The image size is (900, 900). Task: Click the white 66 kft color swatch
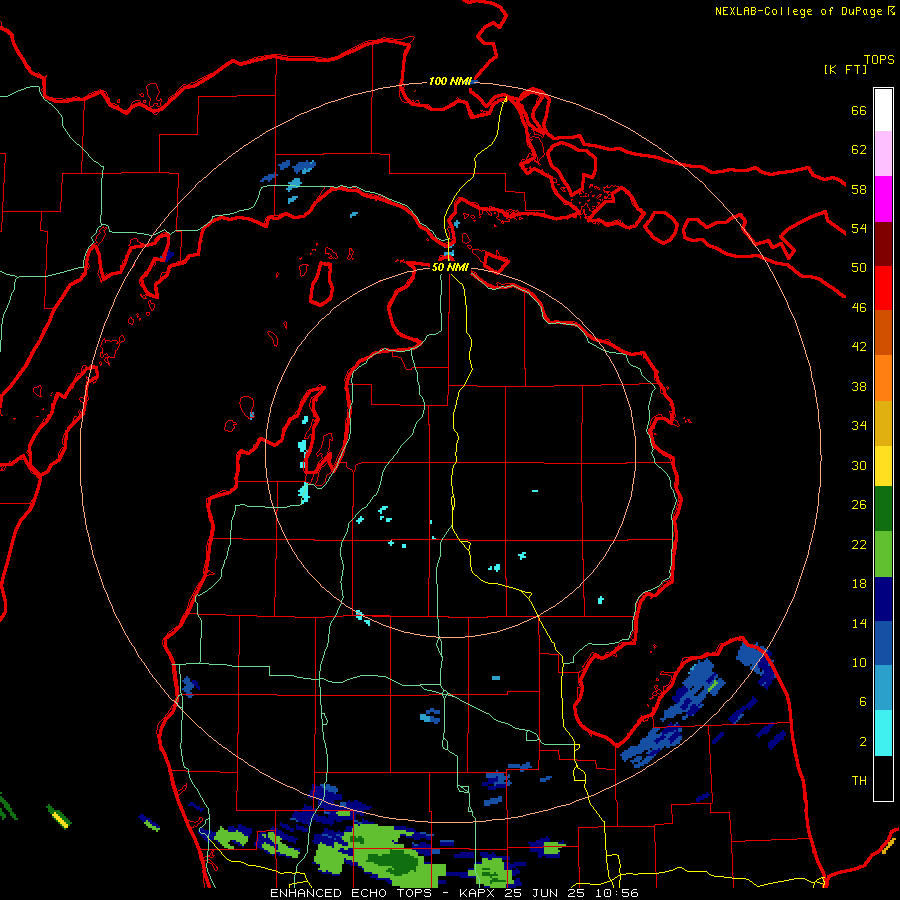pyautogui.click(x=883, y=110)
